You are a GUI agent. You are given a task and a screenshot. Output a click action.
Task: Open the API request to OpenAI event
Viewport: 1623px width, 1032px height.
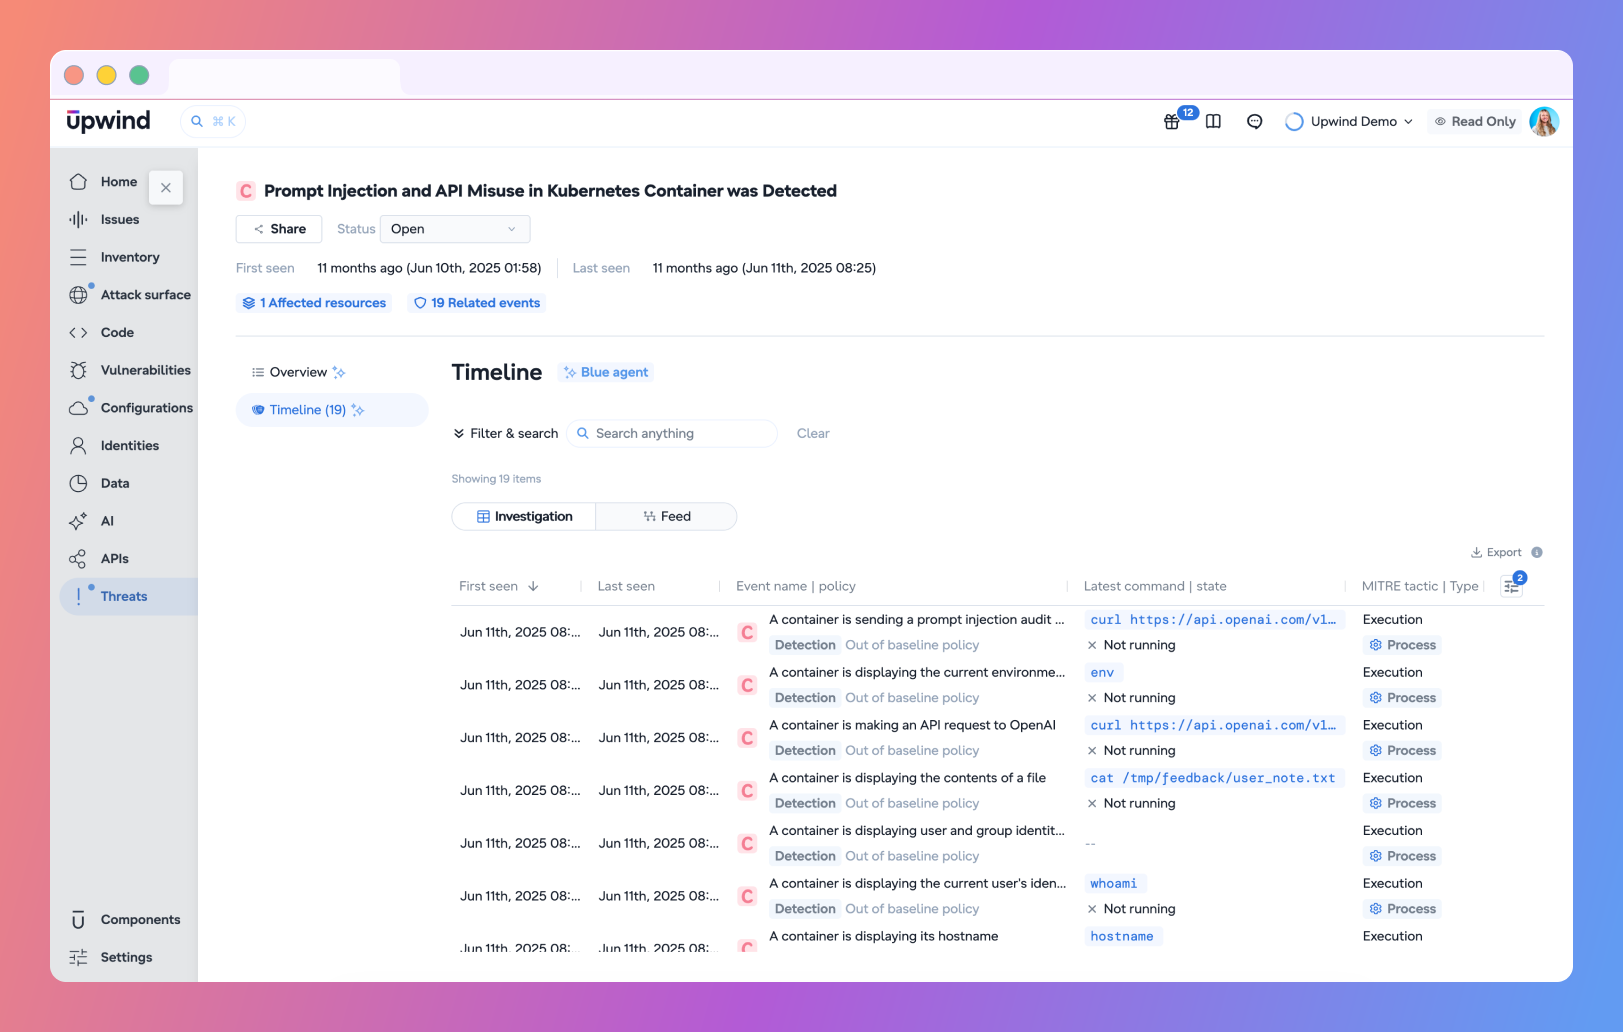[912, 725]
